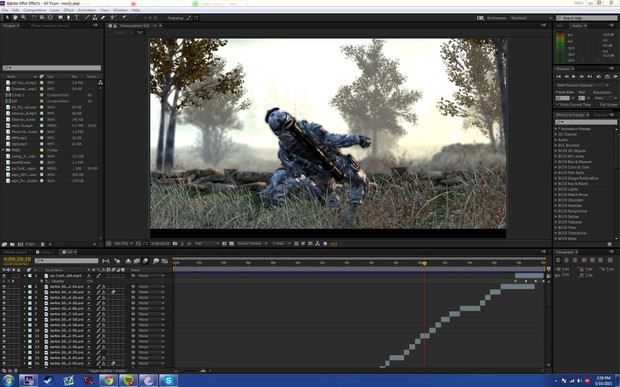Screen dimensions: 620x387
Task: Toggle the From Current Time checkbox
Action: 557,104
